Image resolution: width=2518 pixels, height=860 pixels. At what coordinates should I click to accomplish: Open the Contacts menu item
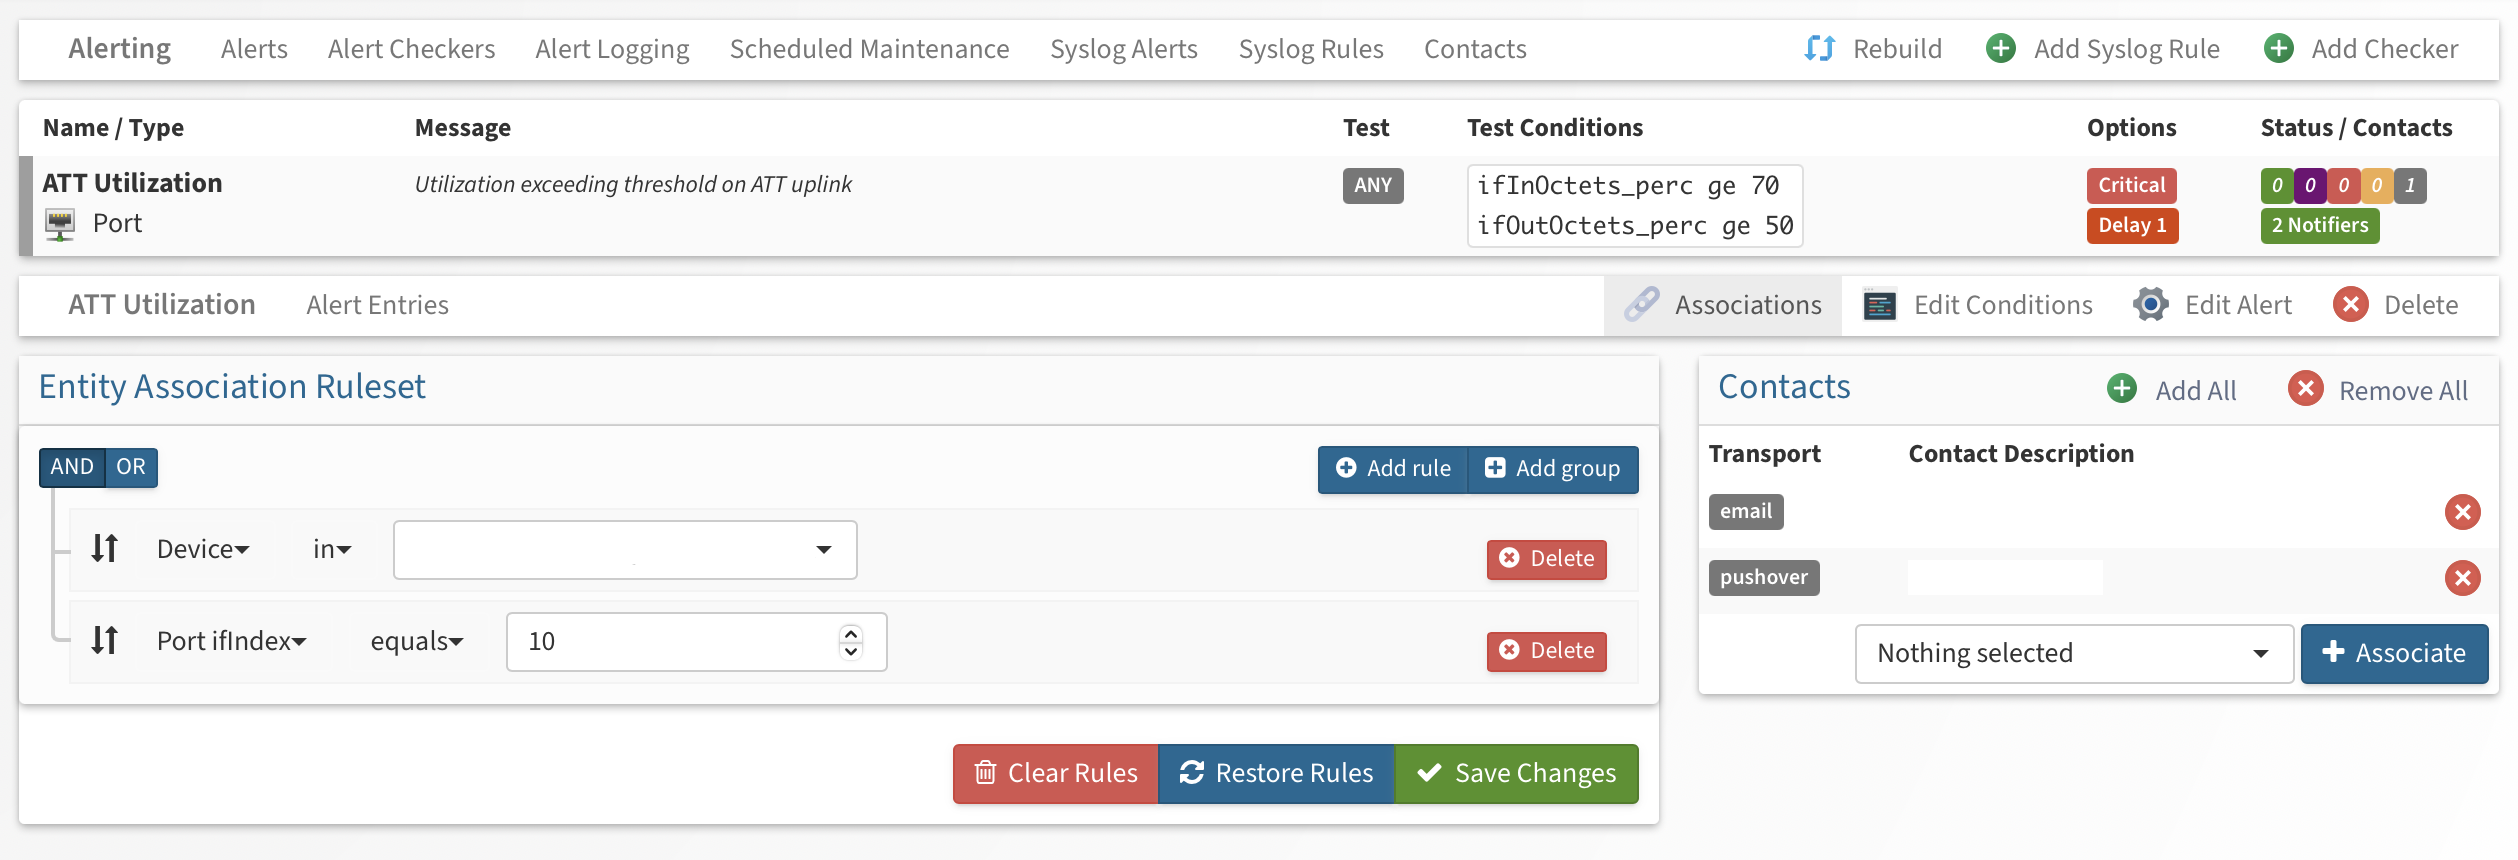pos(1475,49)
